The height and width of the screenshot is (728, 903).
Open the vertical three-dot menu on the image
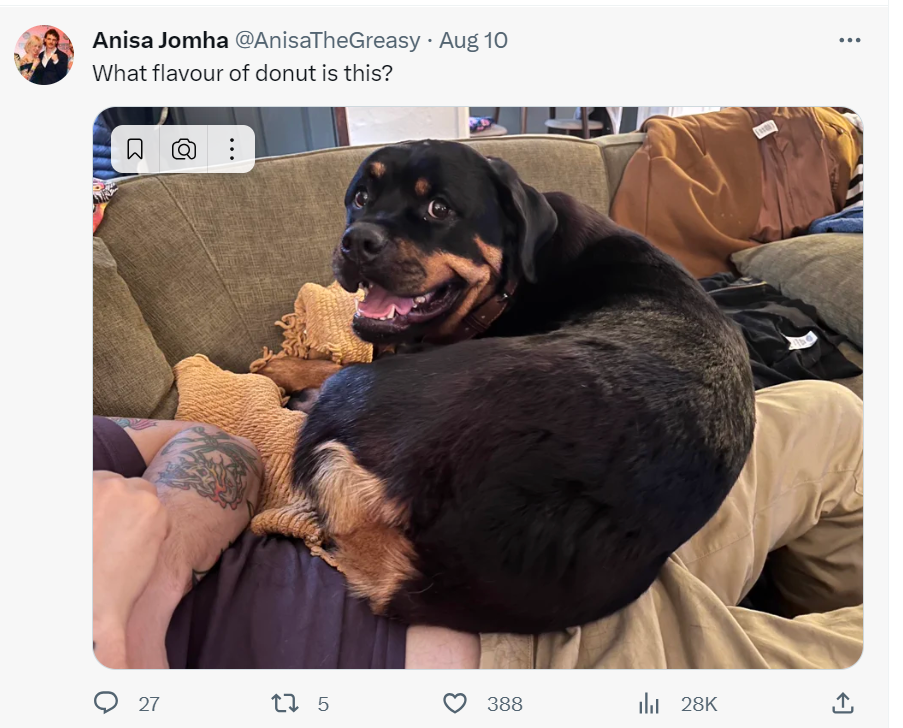click(x=232, y=149)
